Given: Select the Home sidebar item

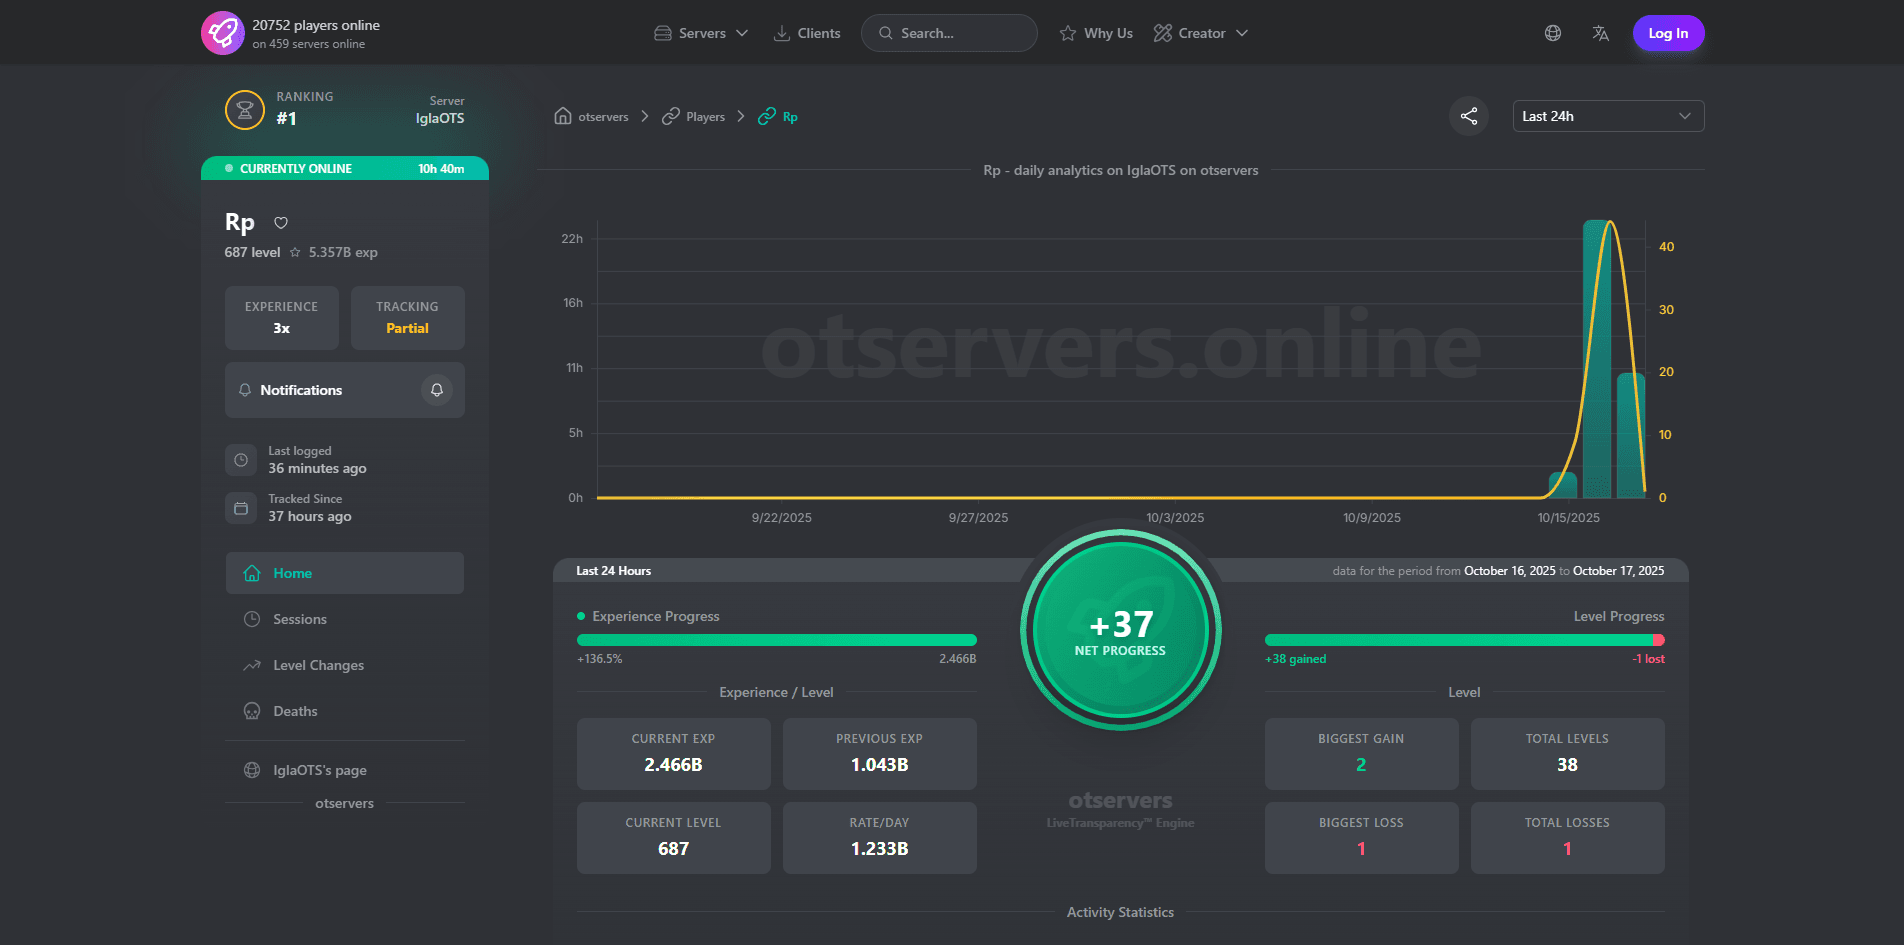Looking at the screenshot, I should 345,573.
